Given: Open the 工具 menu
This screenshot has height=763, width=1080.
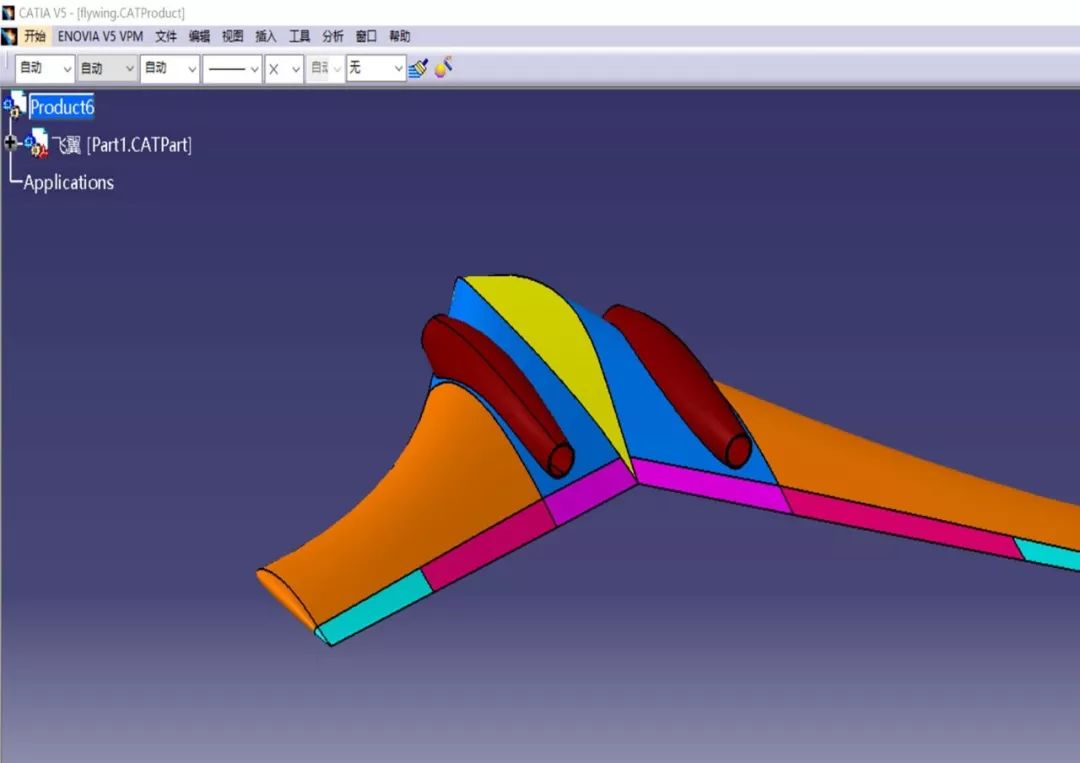Looking at the screenshot, I should point(299,37).
